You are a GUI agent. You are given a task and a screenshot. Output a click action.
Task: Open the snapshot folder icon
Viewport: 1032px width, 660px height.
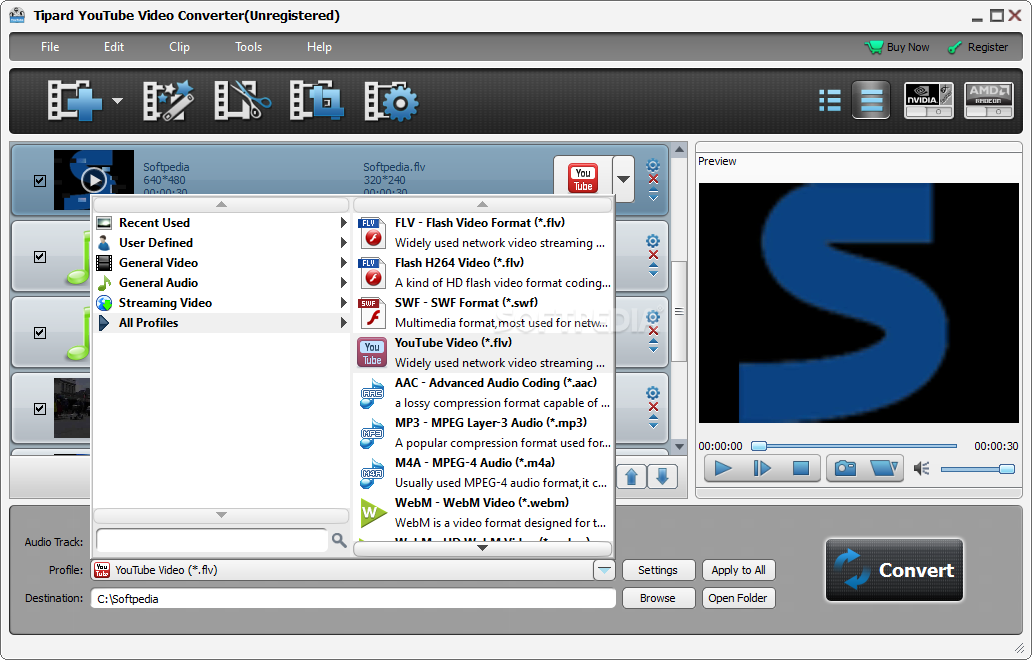coord(883,469)
